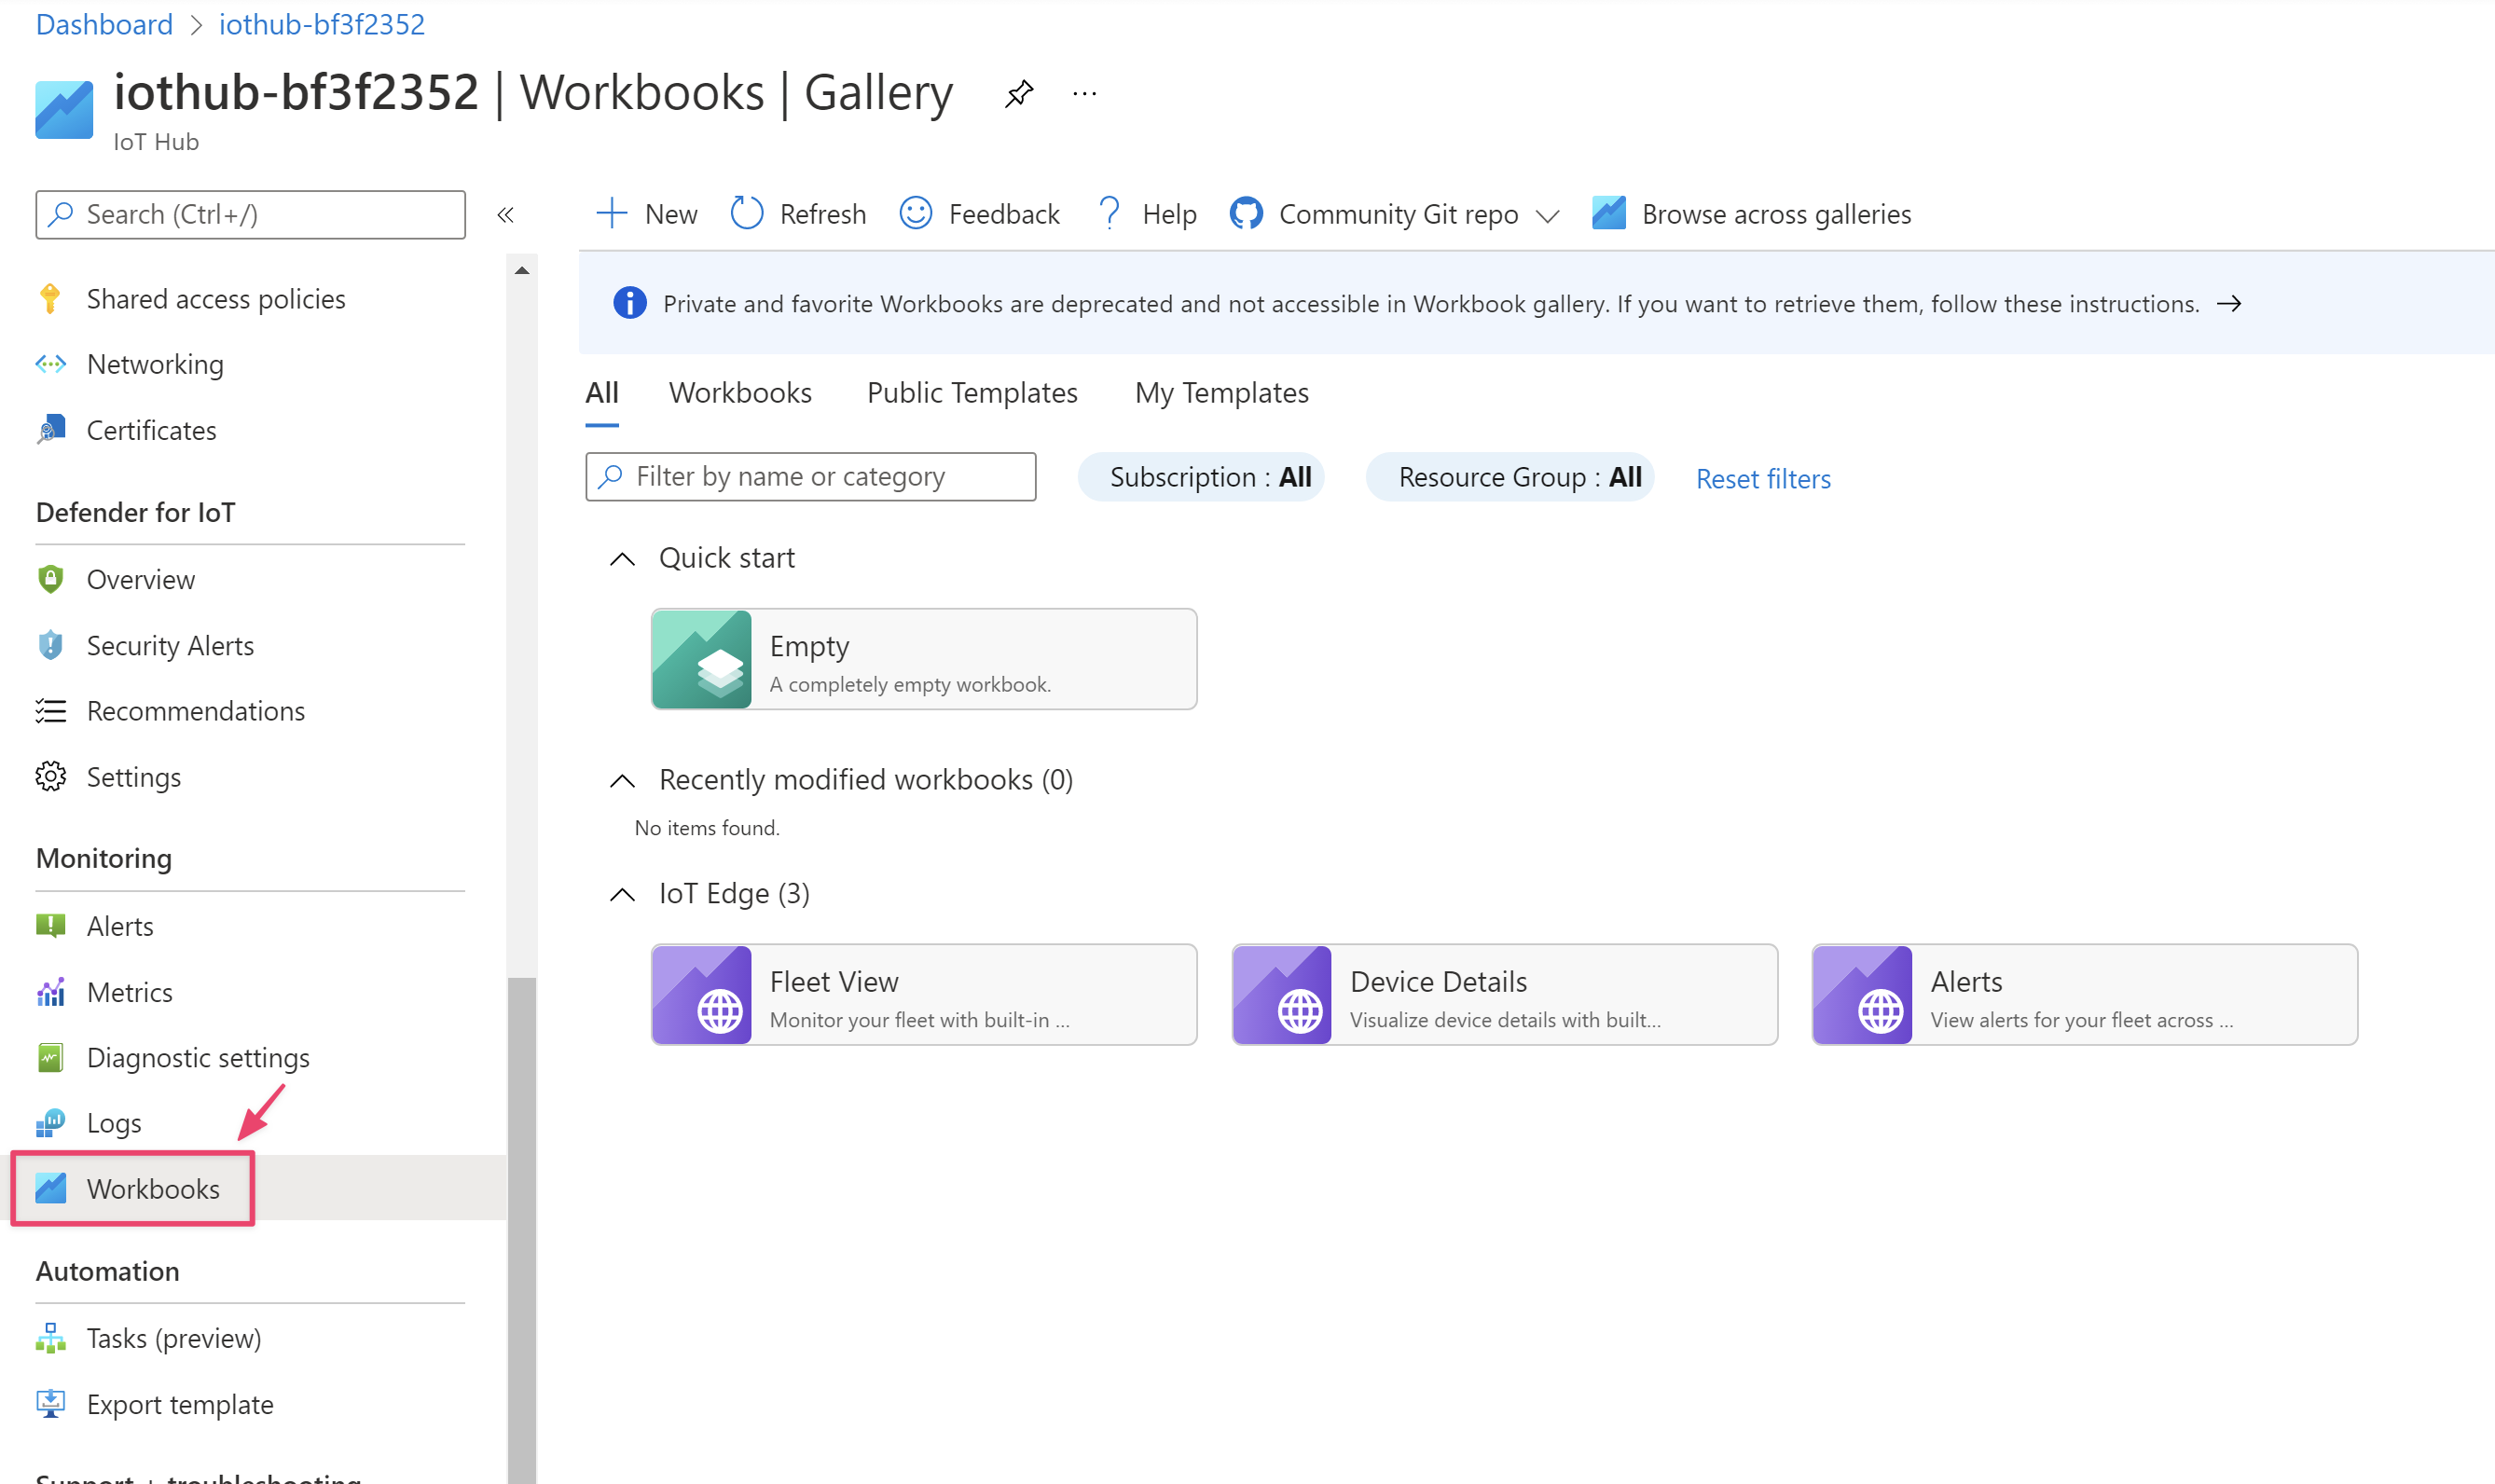This screenshot has height=1484, width=2495.
Task: Click the Filter by name or category input
Action: pos(809,475)
